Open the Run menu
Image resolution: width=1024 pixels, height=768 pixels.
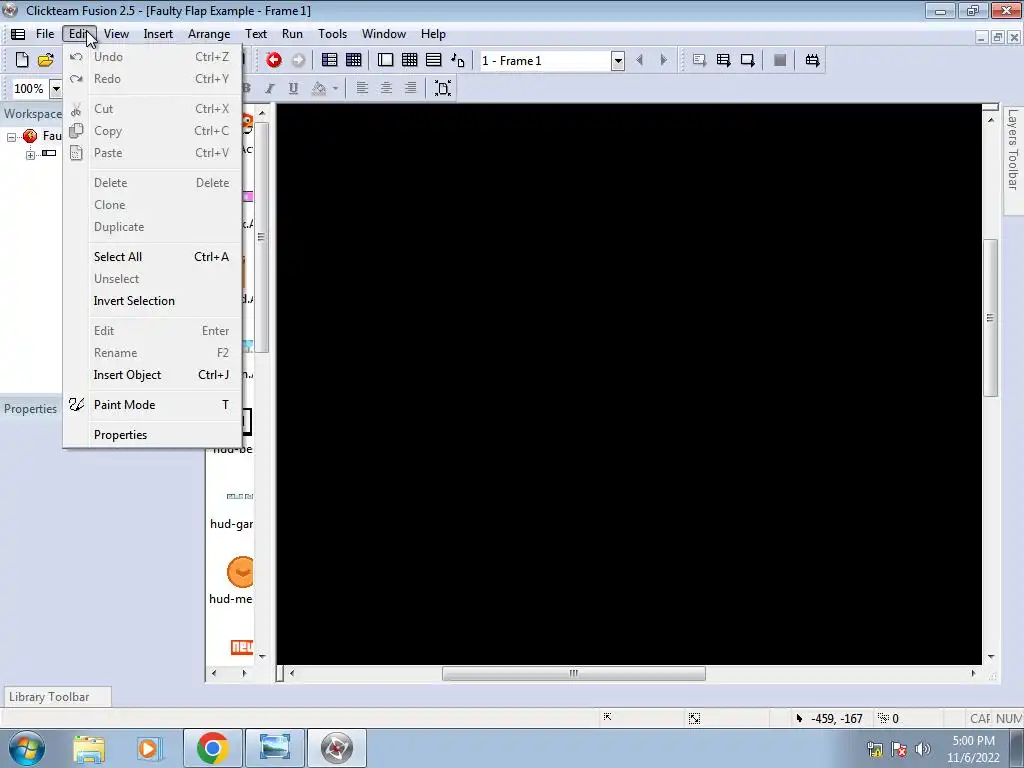[x=292, y=34]
